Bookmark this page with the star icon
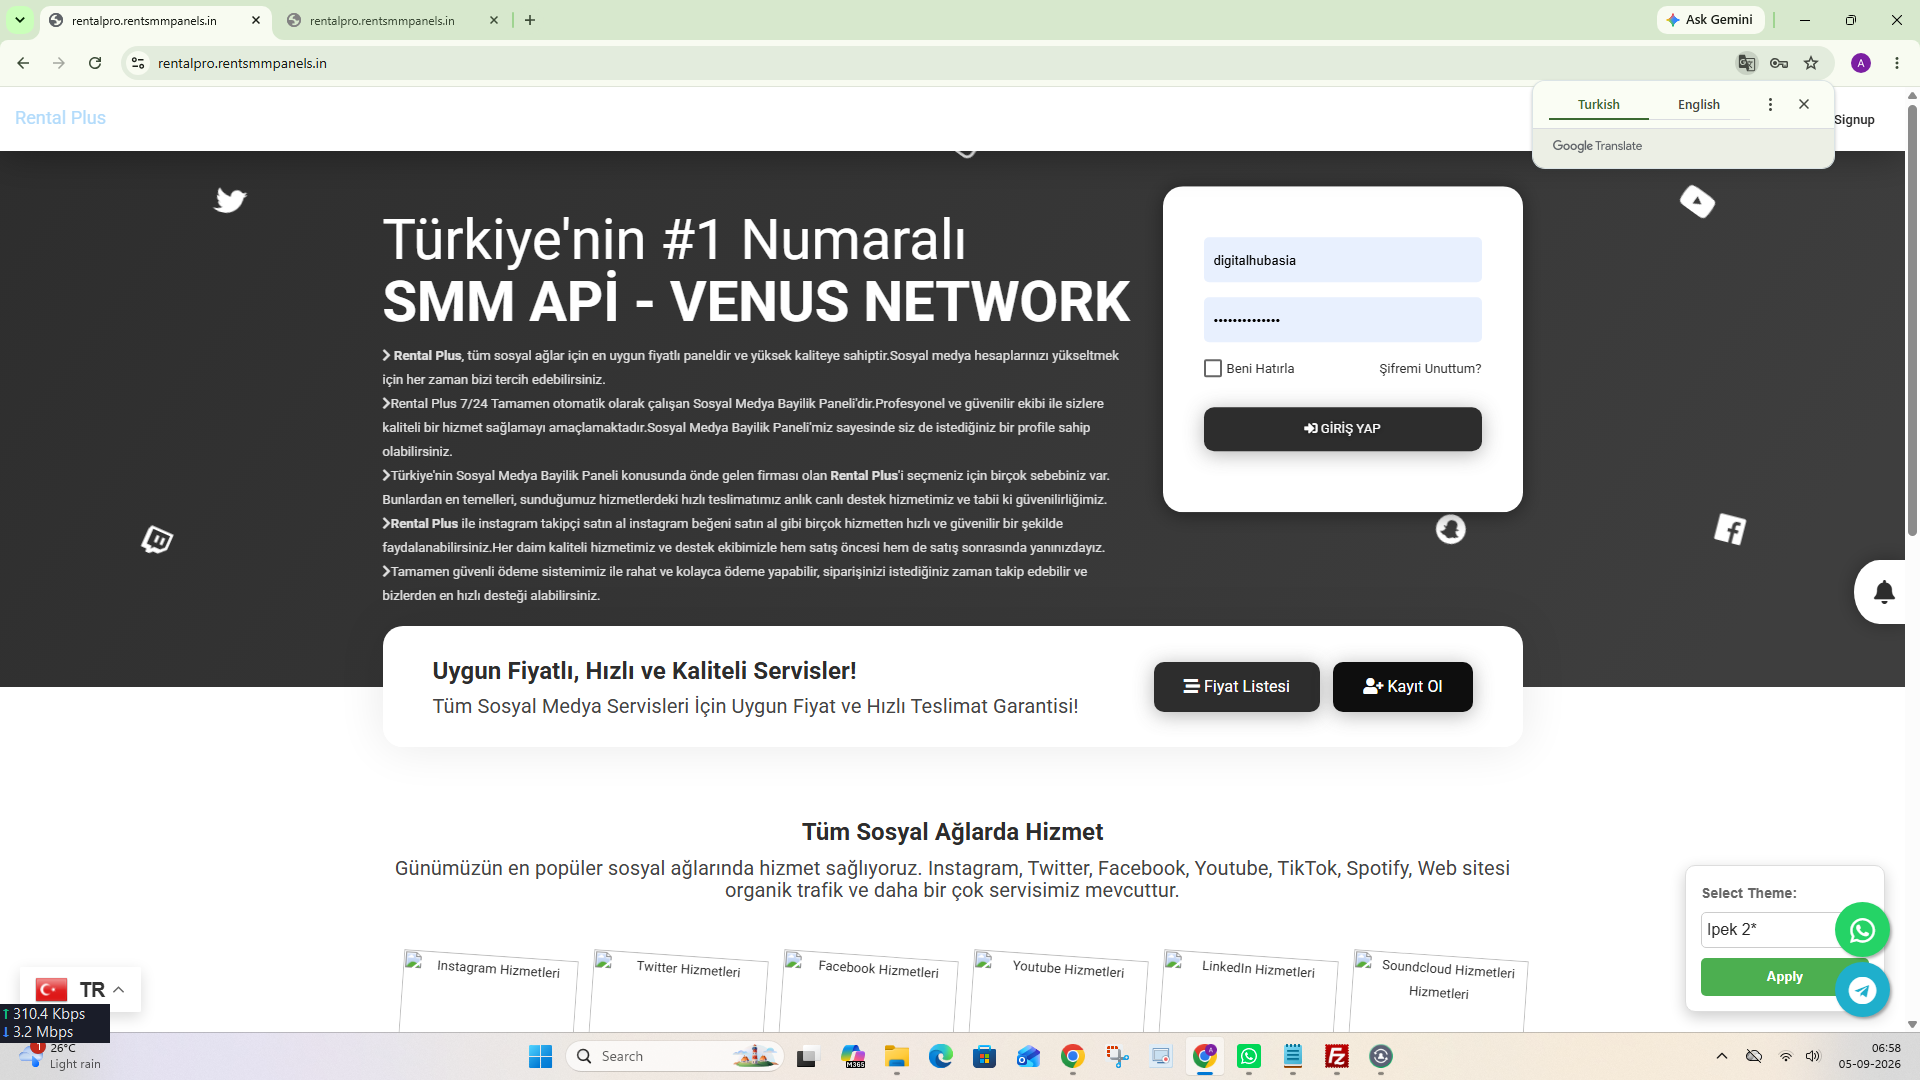The image size is (1920, 1080). tap(1811, 63)
